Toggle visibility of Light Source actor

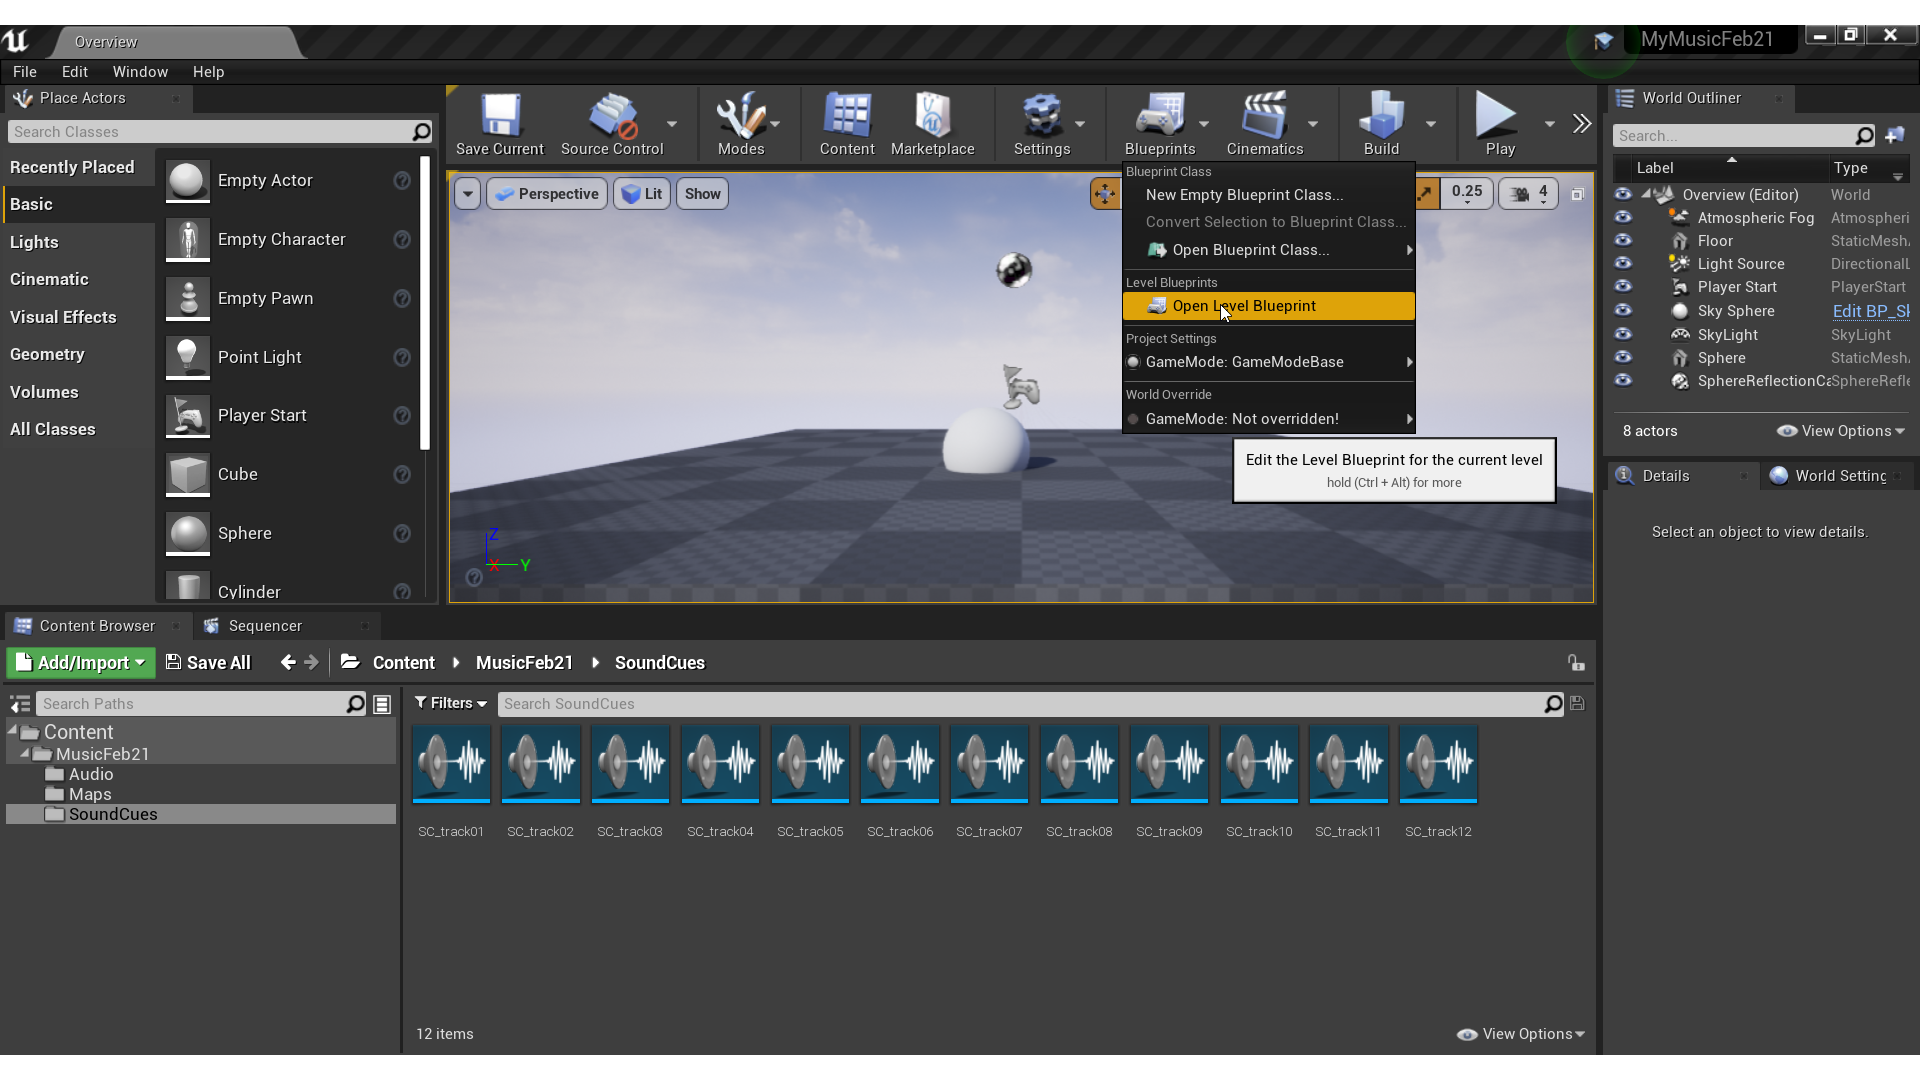1623,264
